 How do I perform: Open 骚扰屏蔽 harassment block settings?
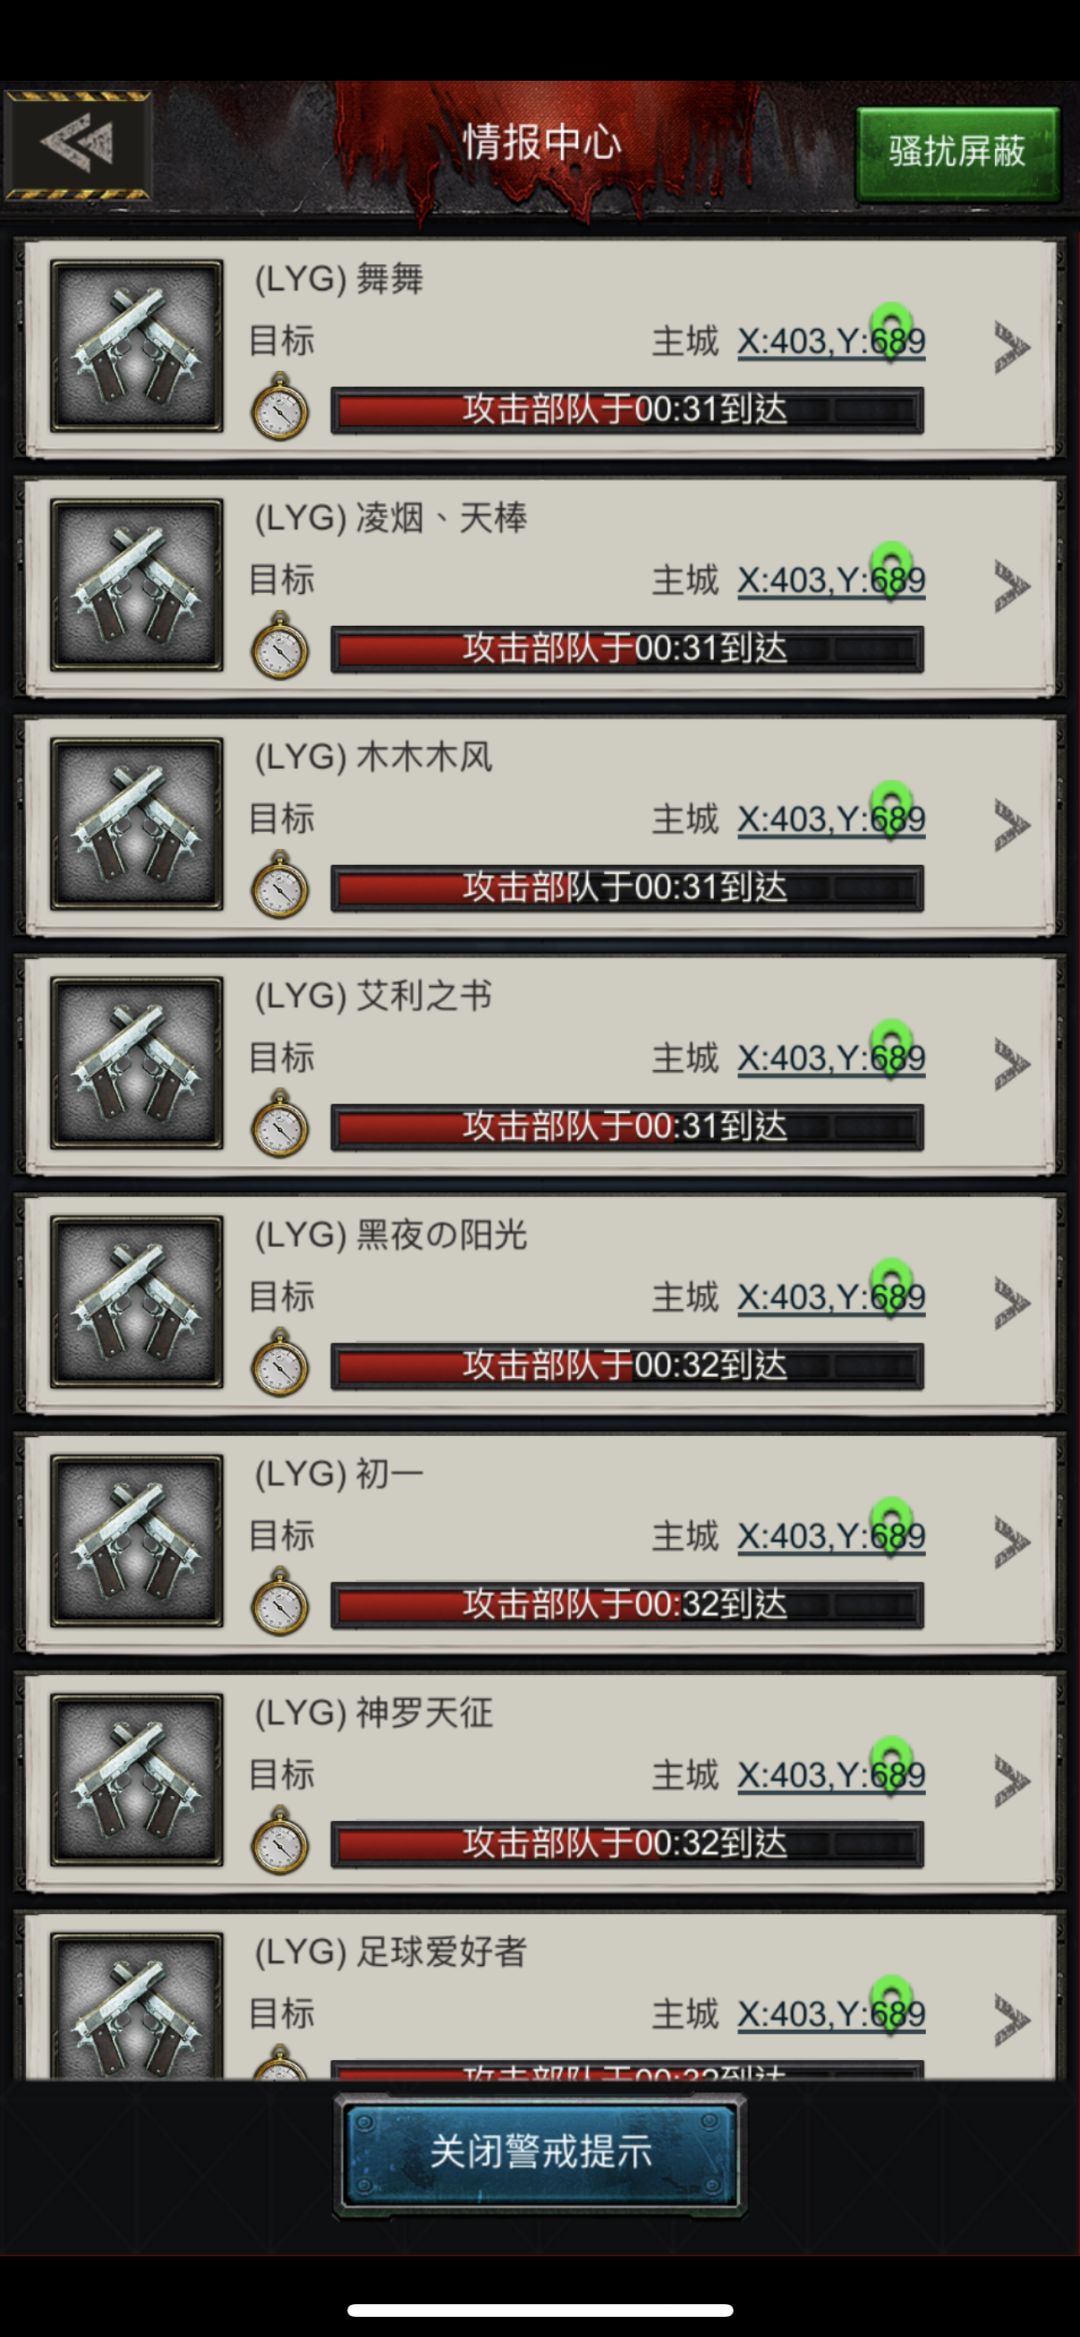point(957,152)
